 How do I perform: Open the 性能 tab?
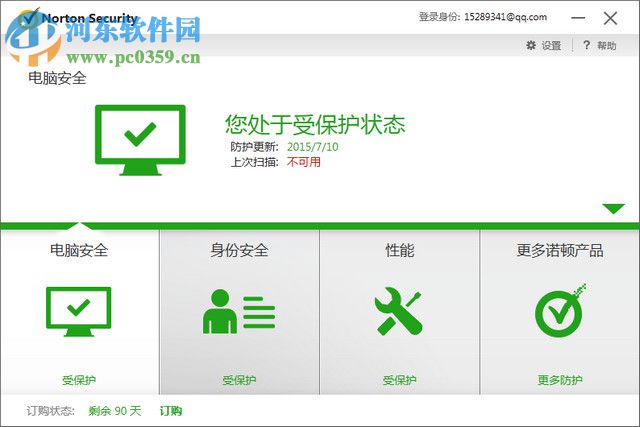coord(400,312)
